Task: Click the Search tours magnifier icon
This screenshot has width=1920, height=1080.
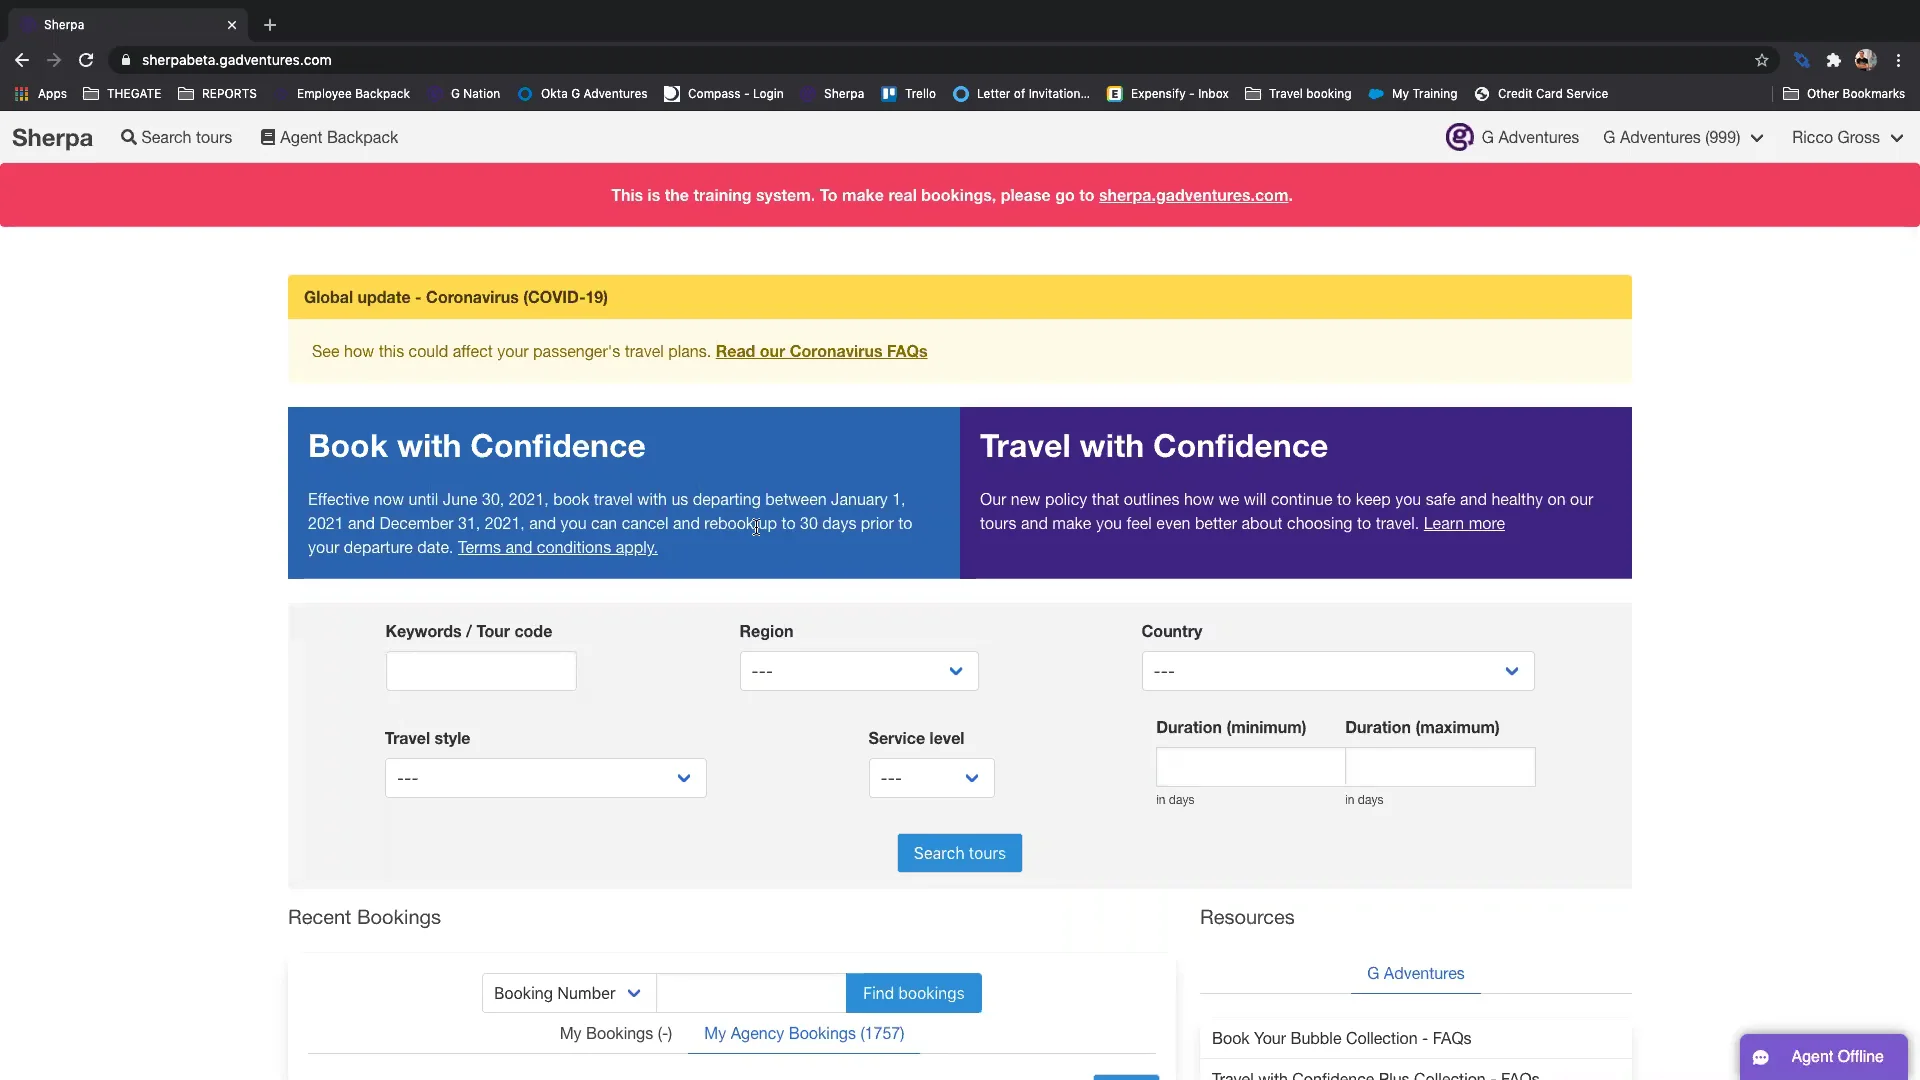Action: [x=128, y=137]
